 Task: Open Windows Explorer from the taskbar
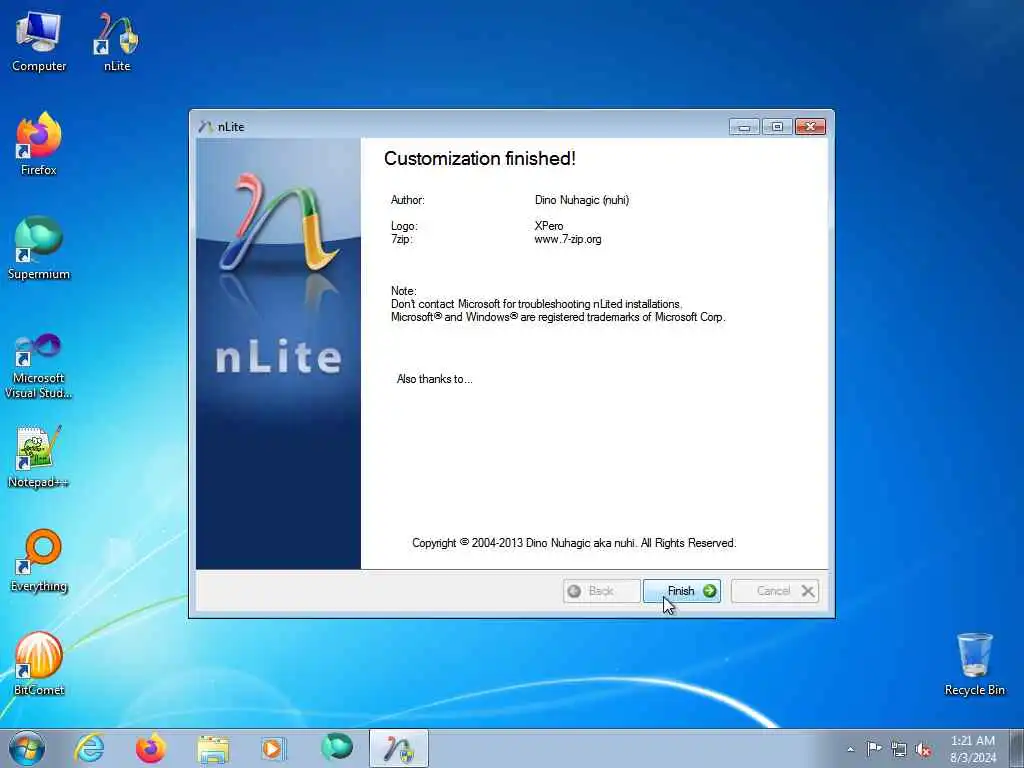(213, 748)
